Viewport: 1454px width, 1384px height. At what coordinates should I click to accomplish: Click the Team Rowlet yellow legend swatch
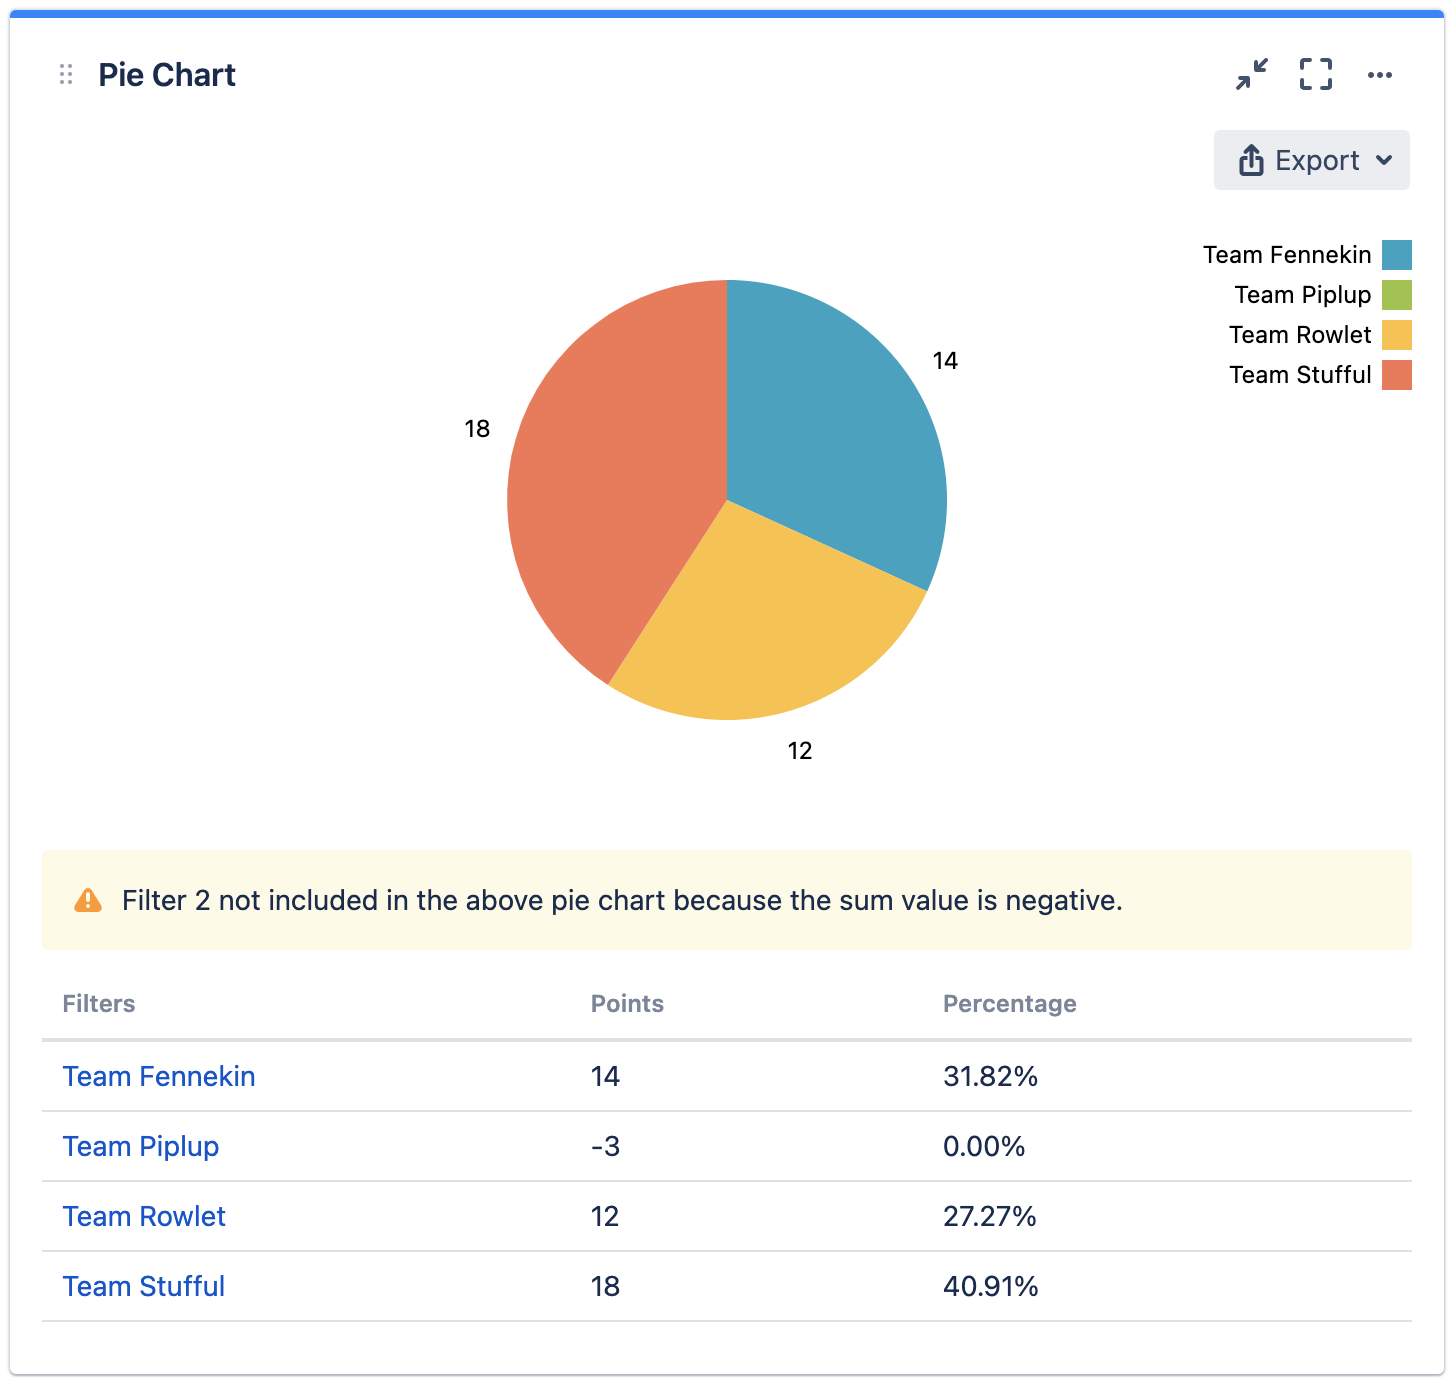[x=1396, y=335]
